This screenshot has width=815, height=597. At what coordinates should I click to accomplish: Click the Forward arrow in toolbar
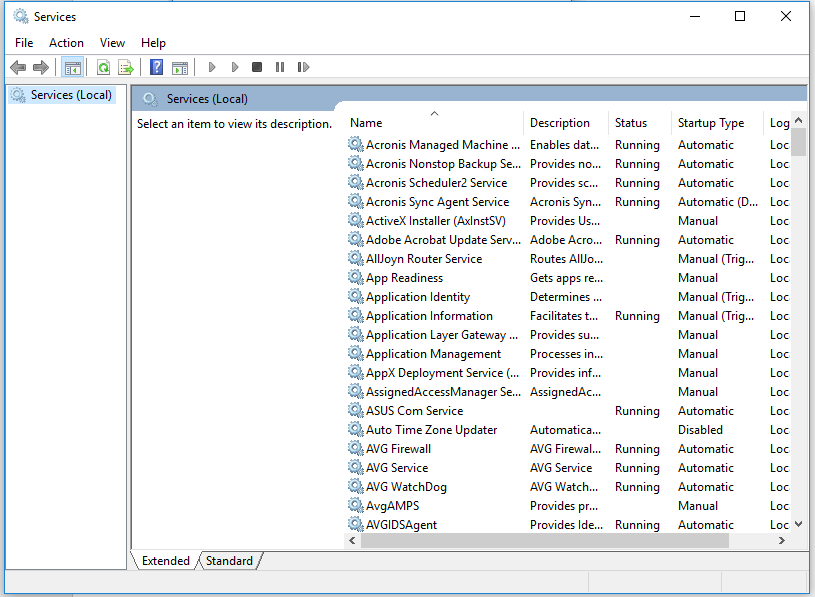point(41,68)
